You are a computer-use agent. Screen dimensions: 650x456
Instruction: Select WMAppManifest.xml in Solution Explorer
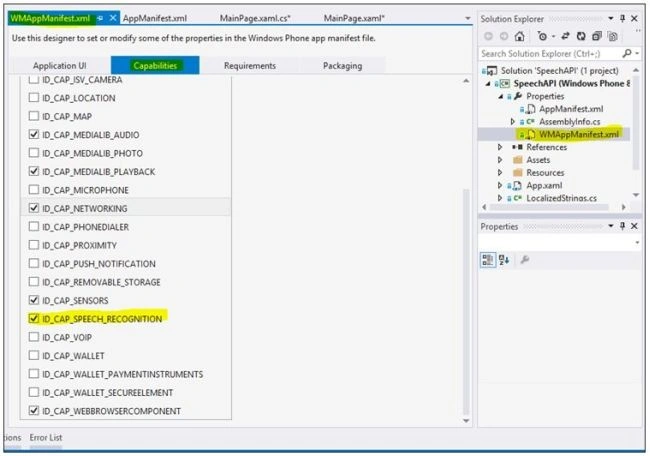click(x=579, y=134)
